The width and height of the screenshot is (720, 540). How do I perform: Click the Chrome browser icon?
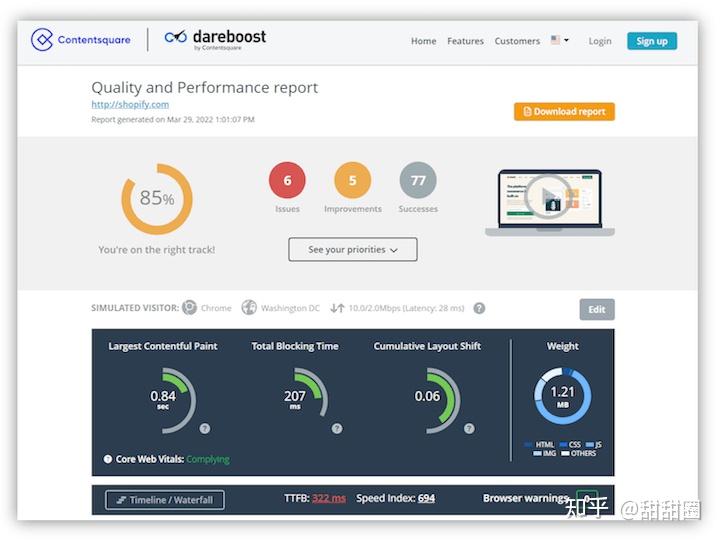point(189,307)
